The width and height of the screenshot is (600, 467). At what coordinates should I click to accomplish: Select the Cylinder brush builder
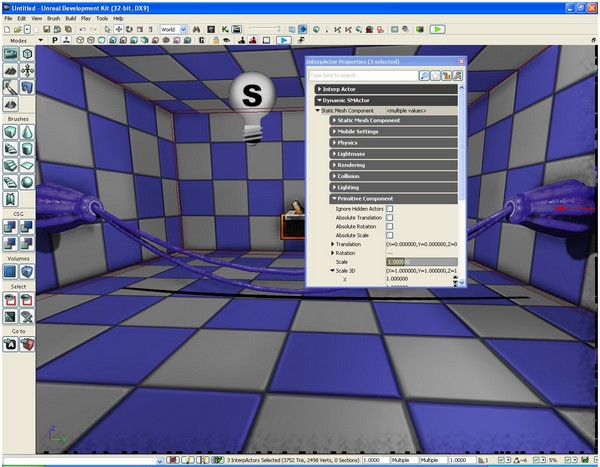coord(27,149)
